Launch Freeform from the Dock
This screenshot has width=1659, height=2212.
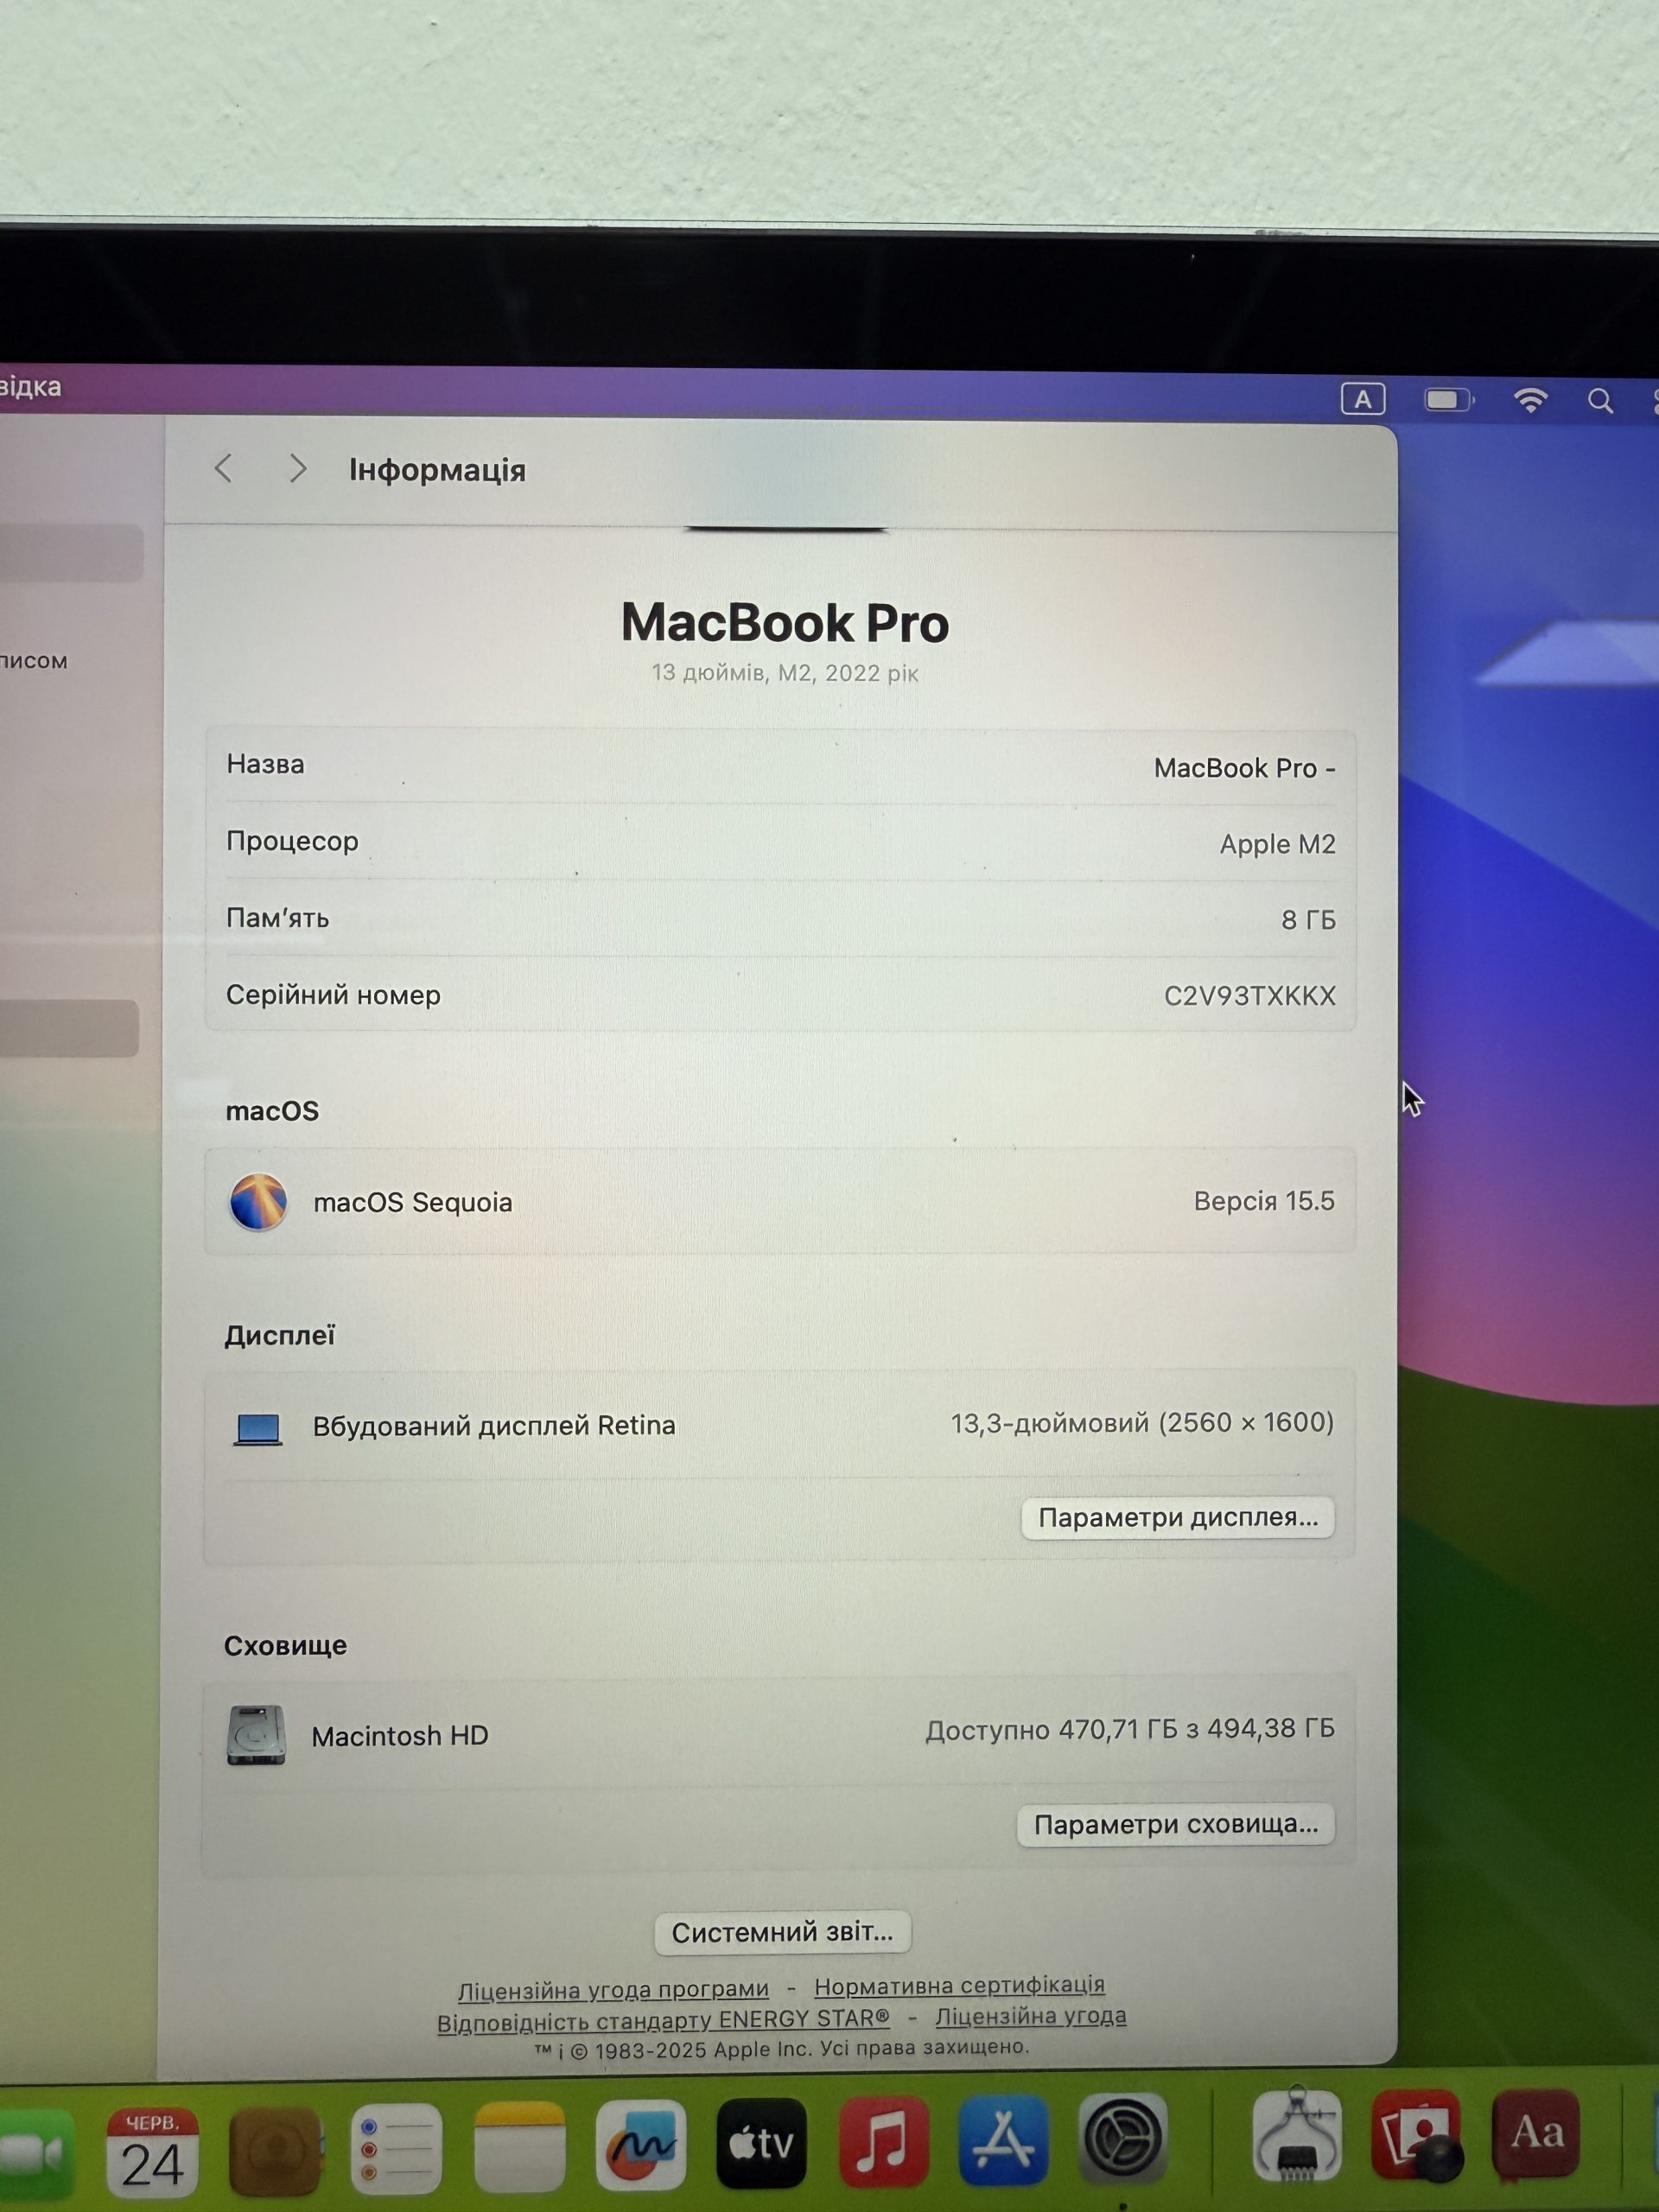click(x=641, y=2146)
